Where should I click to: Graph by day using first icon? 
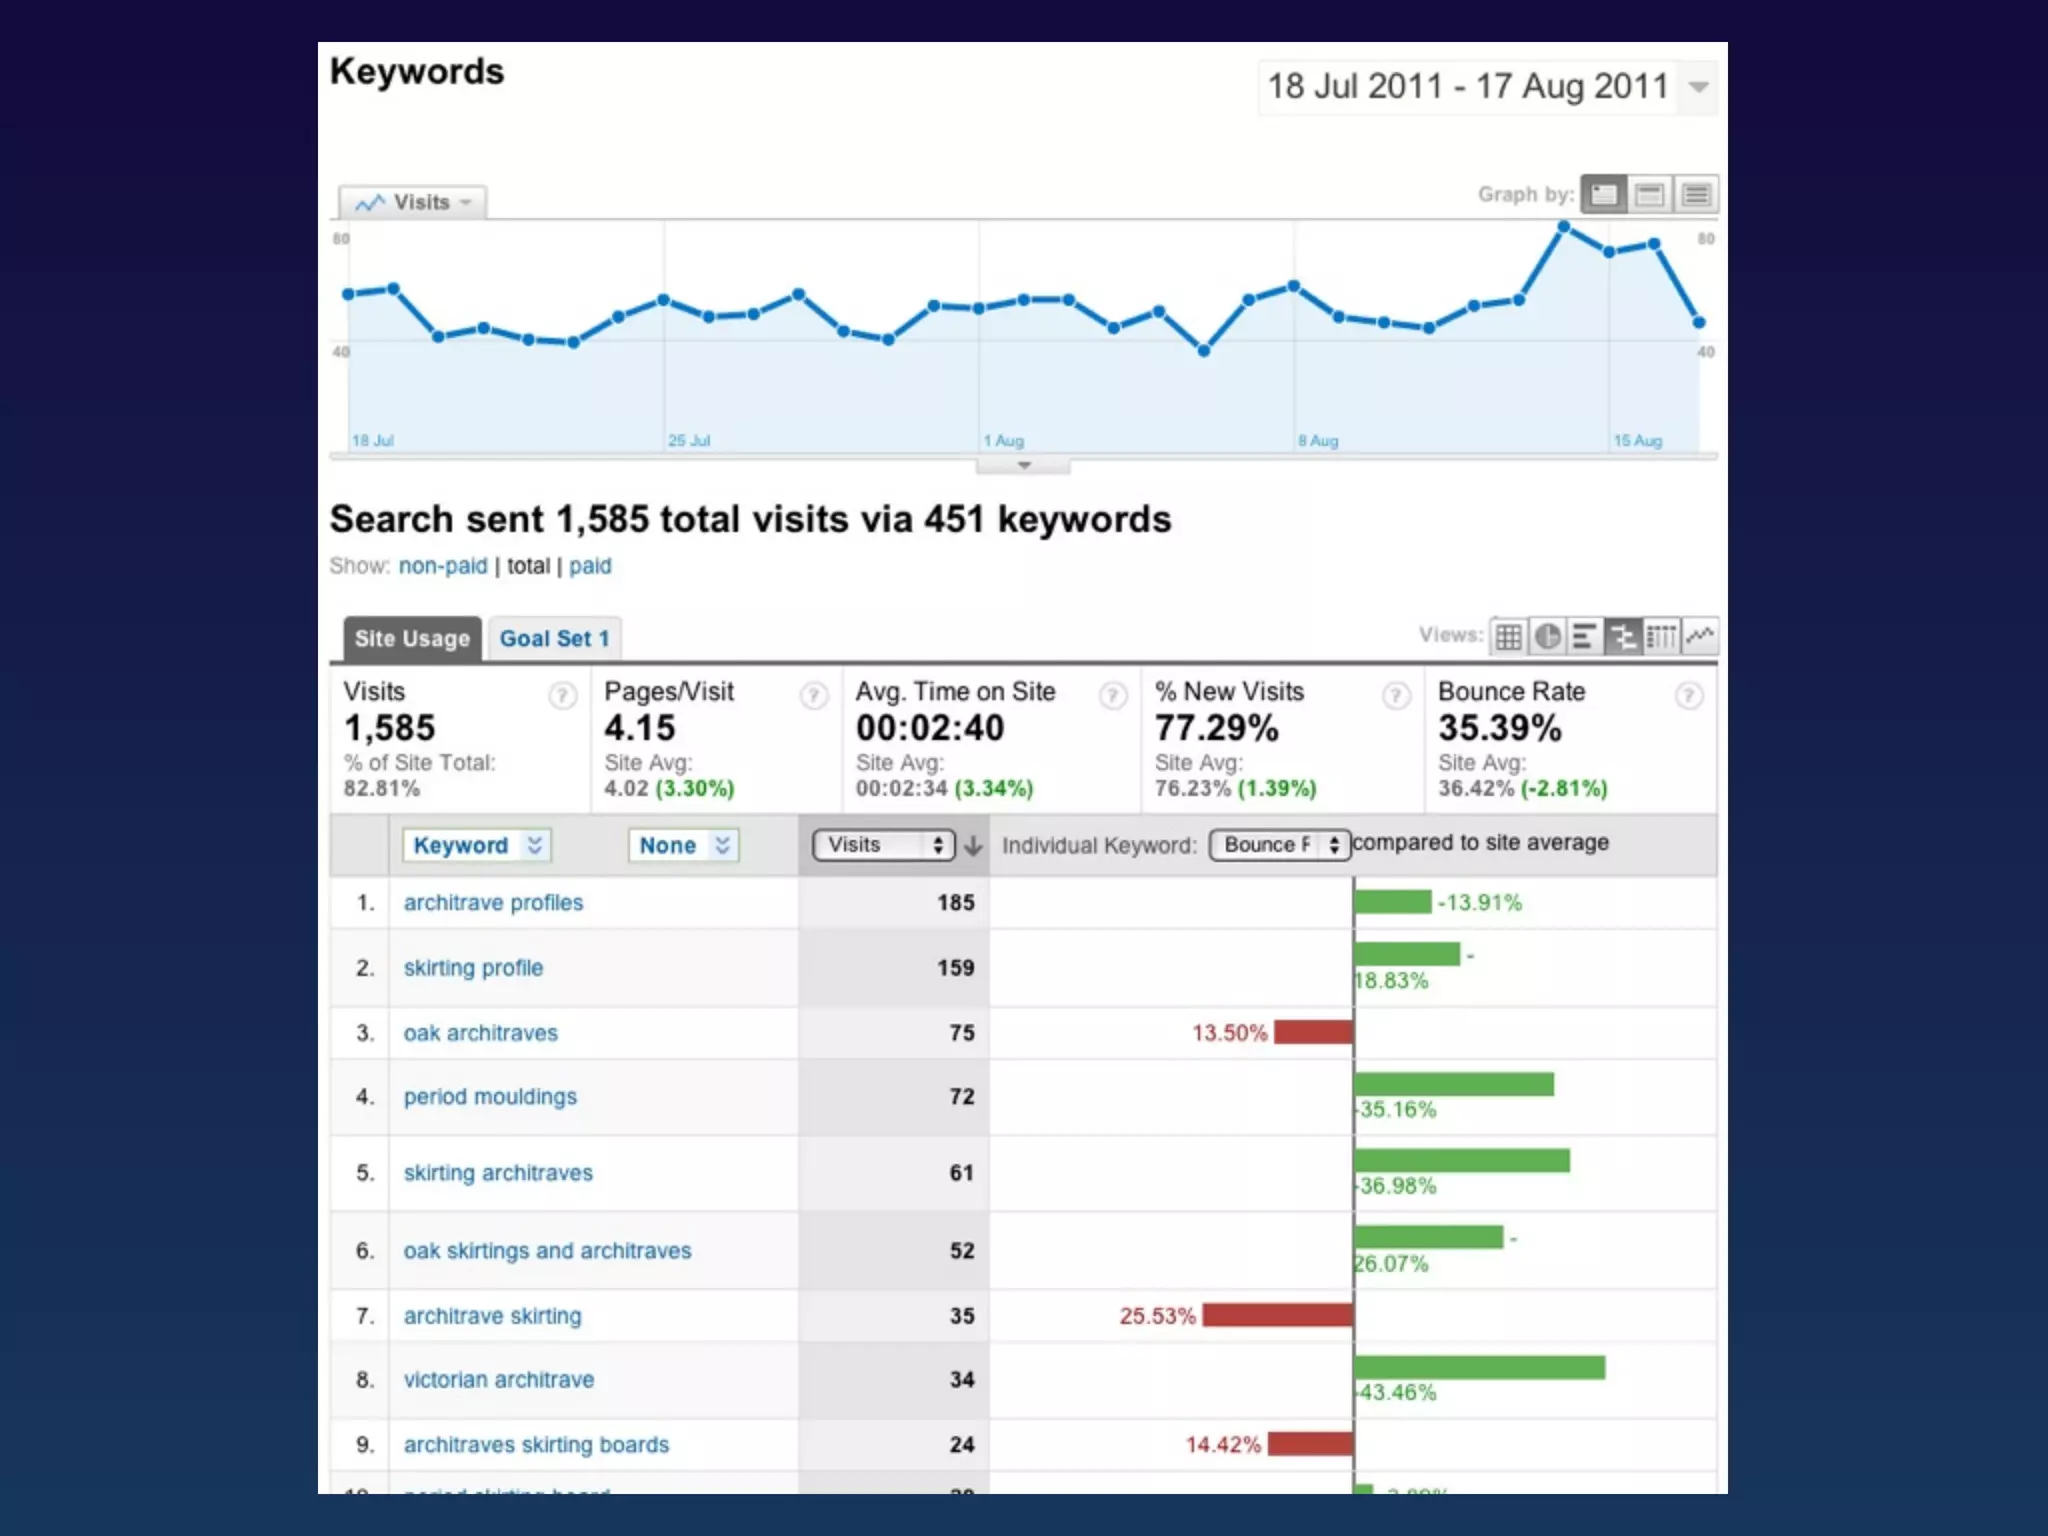(1603, 194)
